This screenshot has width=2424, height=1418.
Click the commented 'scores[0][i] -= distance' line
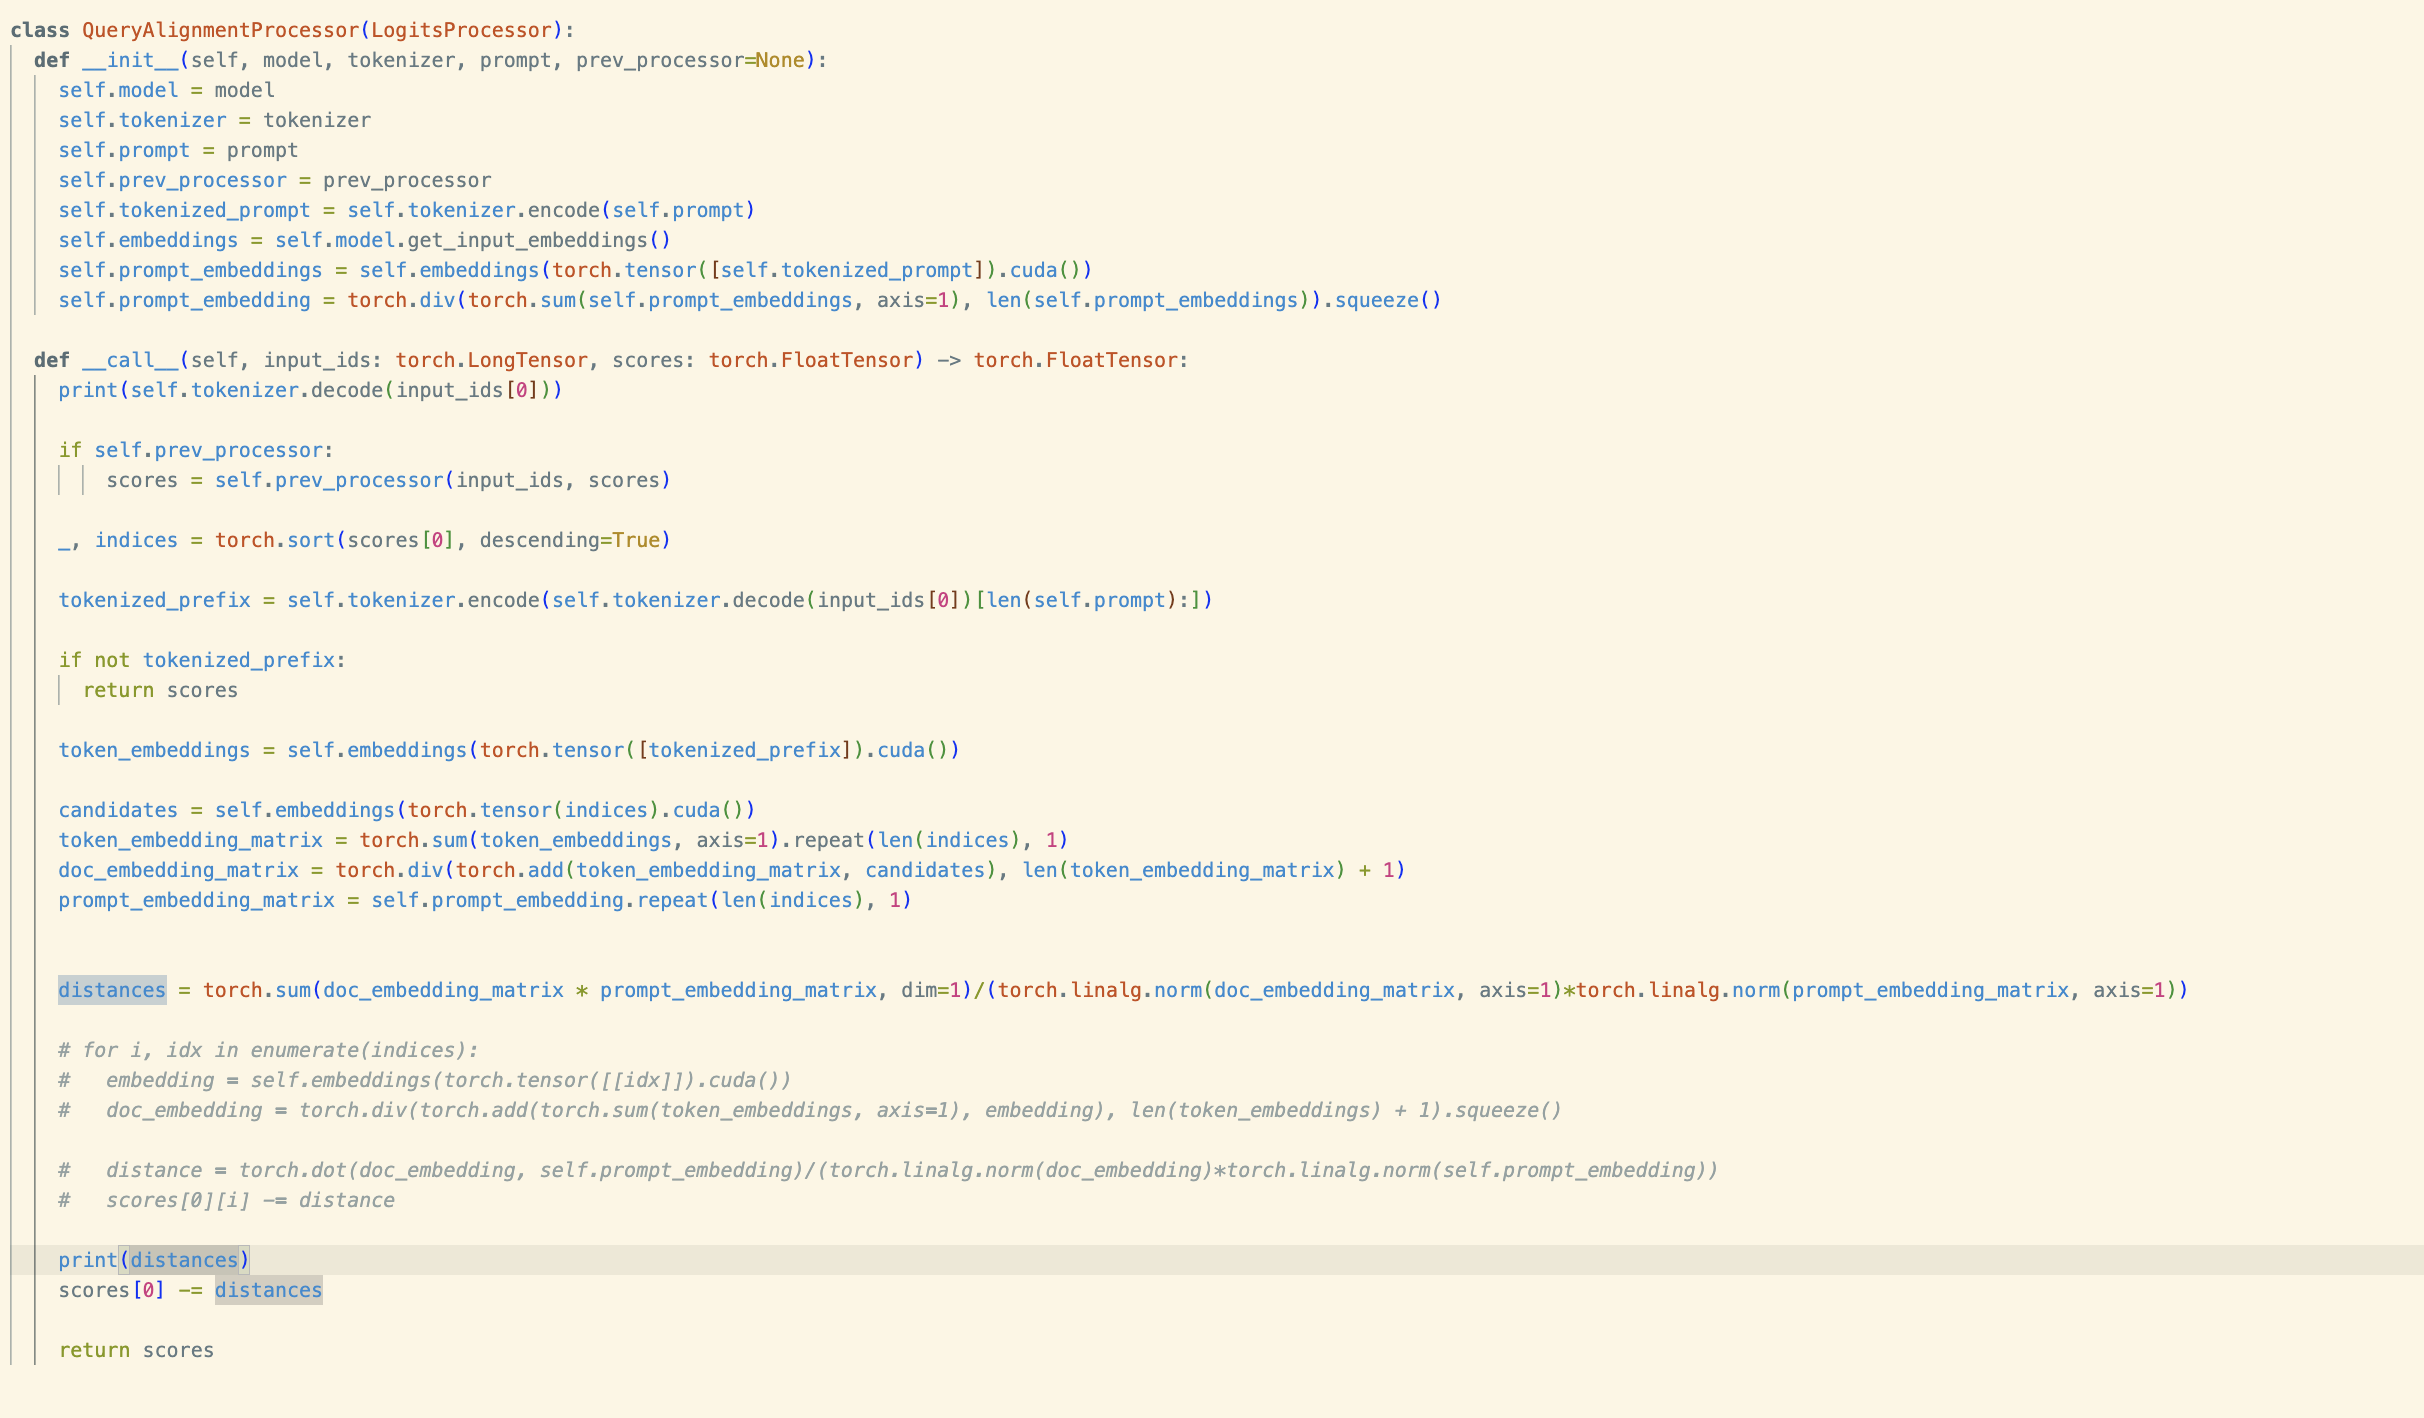tap(250, 1200)
